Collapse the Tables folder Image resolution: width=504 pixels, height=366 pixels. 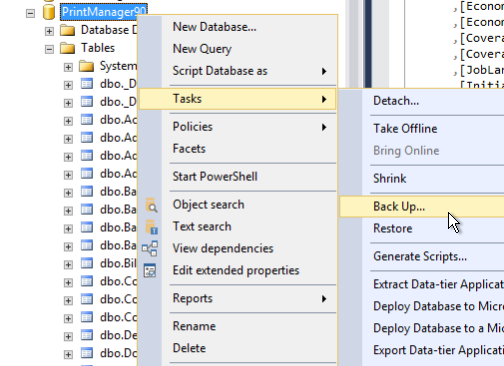(49, 49)
